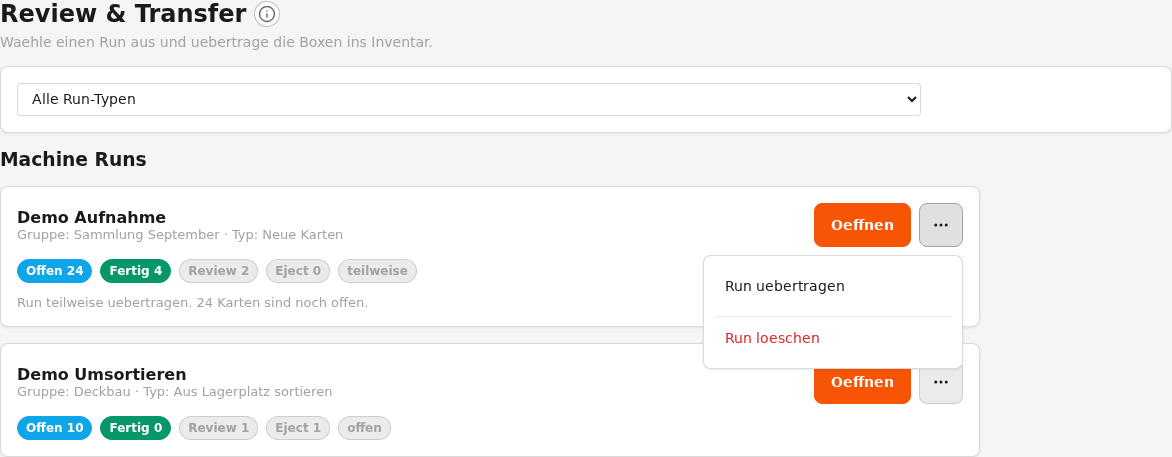Click 'Gruppe: Deckbau' subtitle text
This screenshot has width=1172, height=457.
(74, 392)
